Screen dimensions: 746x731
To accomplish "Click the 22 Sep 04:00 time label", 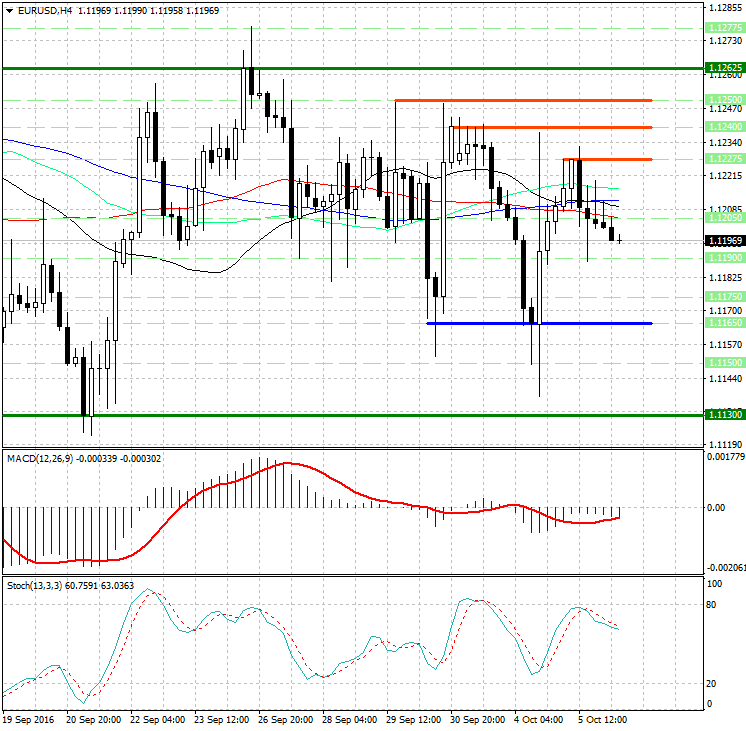I will [157, 720].
